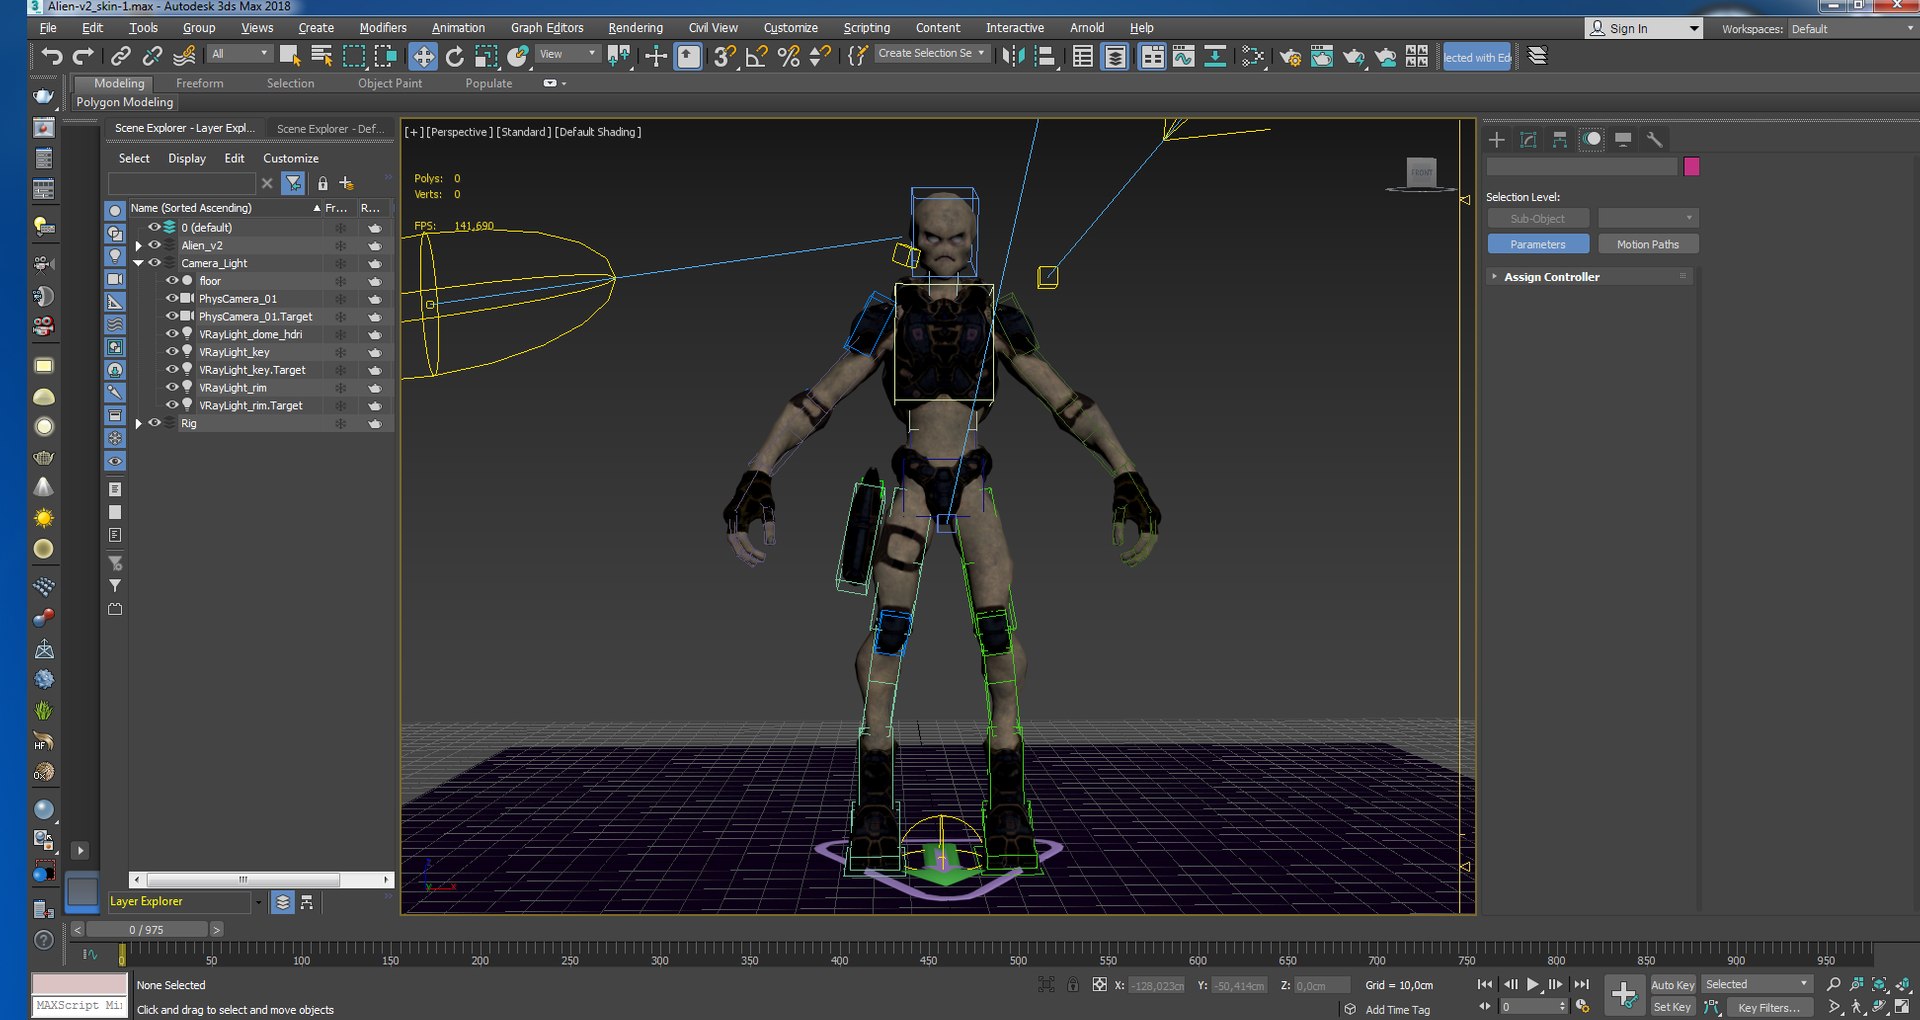This screenshot has height=1020, width=1920.
Task: Click the Motion Paths button
Action: [x=1647, y=245]
